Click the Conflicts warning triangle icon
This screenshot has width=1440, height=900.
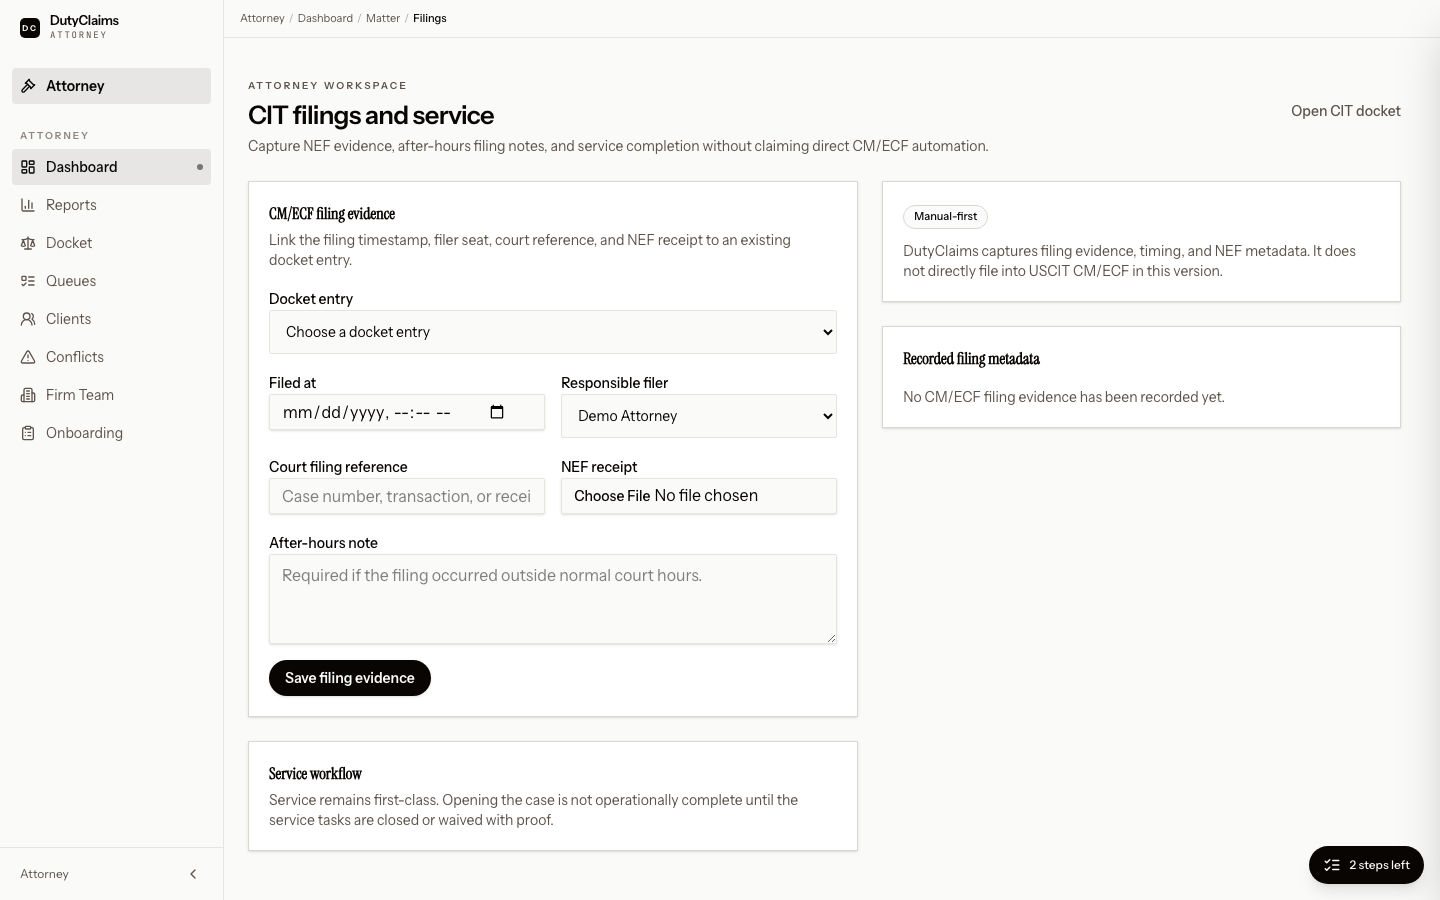pos(28,357)
